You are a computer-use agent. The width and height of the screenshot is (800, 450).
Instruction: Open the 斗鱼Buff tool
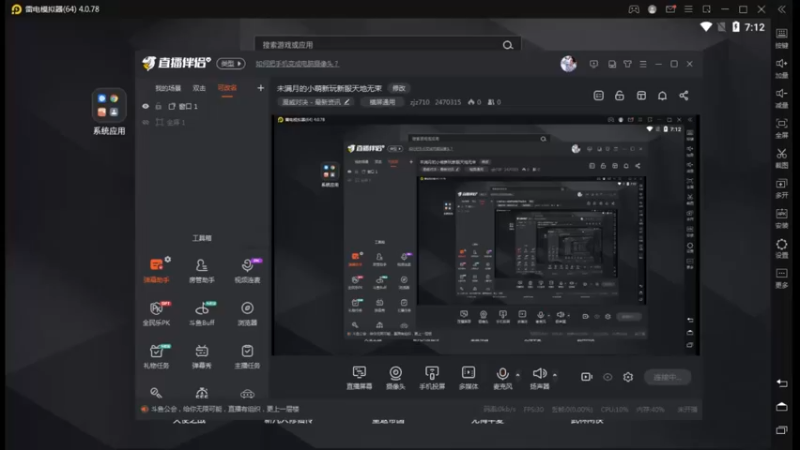click(x=202, y=313)
